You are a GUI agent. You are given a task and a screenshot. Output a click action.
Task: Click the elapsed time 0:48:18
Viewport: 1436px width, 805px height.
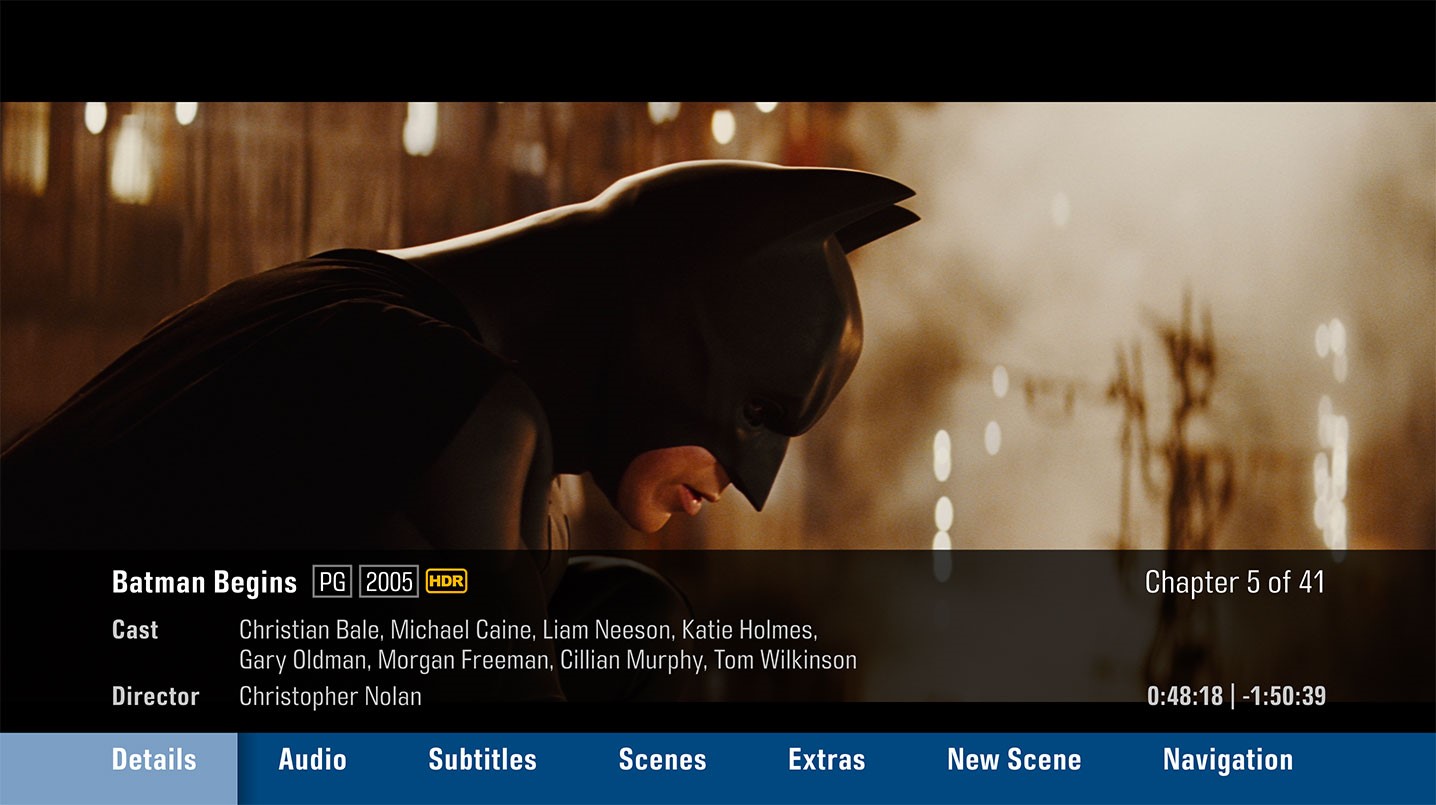pos(1185,696)
